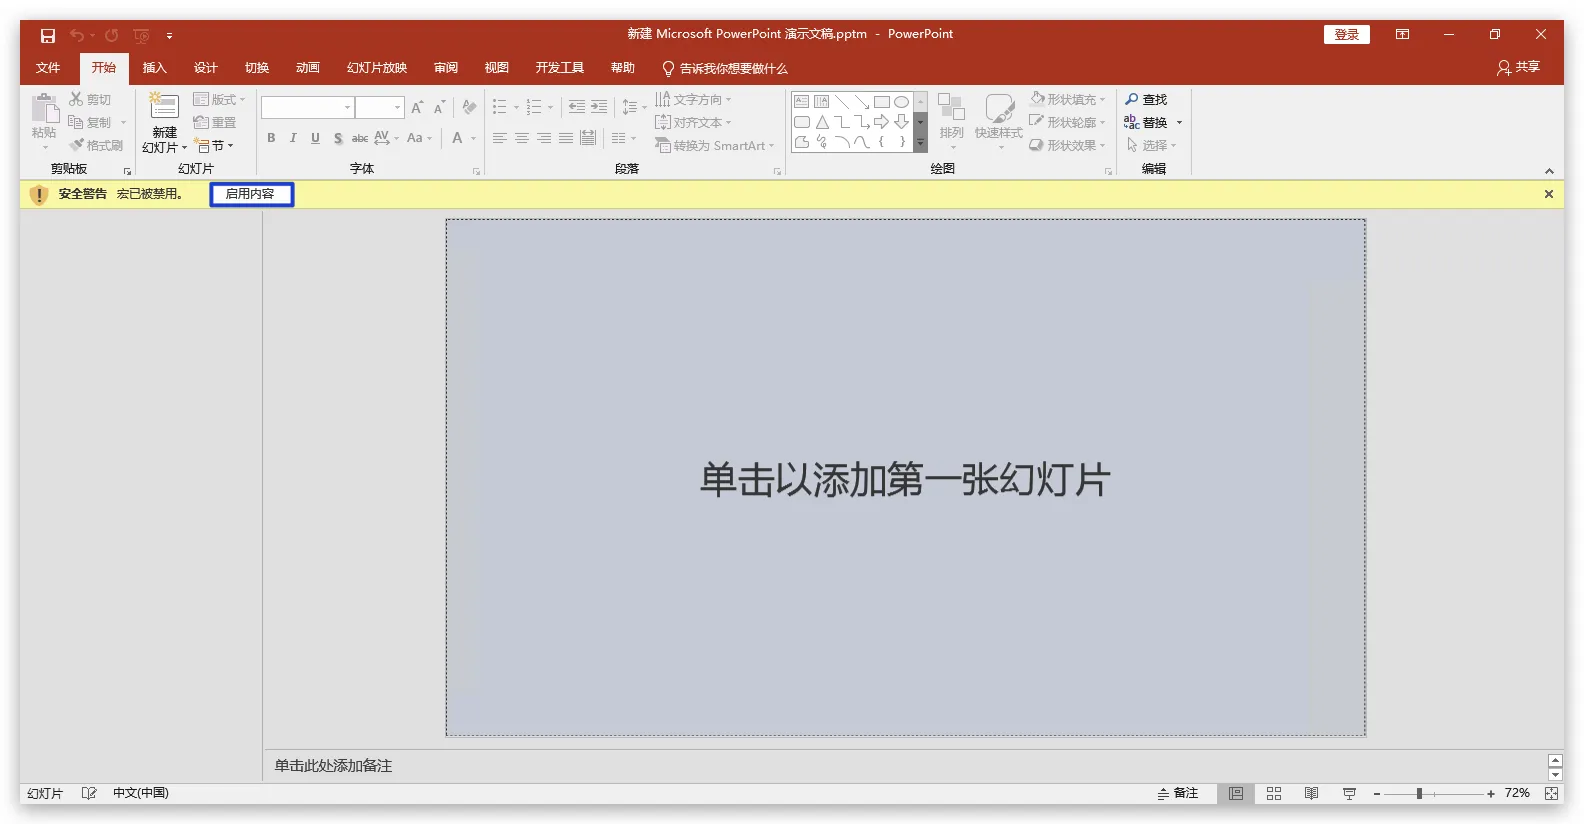Open the Replace (替换) dropdown arrow

(1179, 123)
